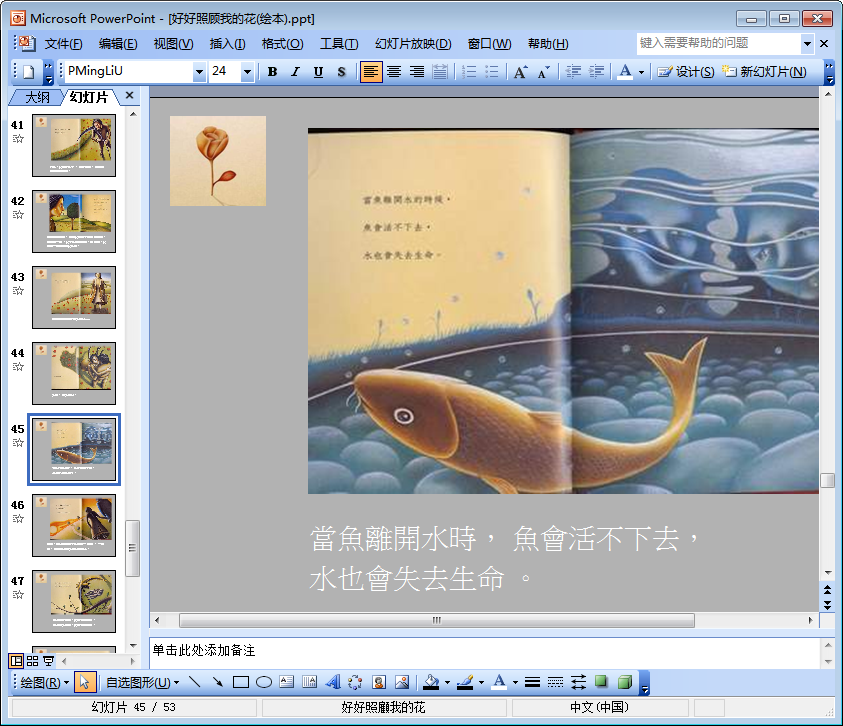
Task: Open line color dropdown arrow
Action: pos(481,682)
